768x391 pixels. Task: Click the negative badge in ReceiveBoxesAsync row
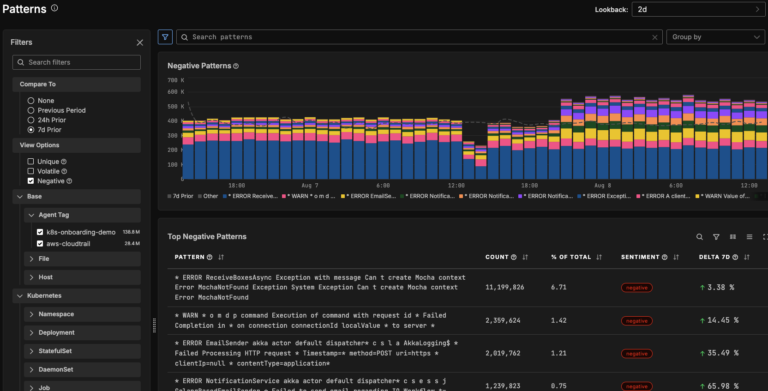click(636, 288)
